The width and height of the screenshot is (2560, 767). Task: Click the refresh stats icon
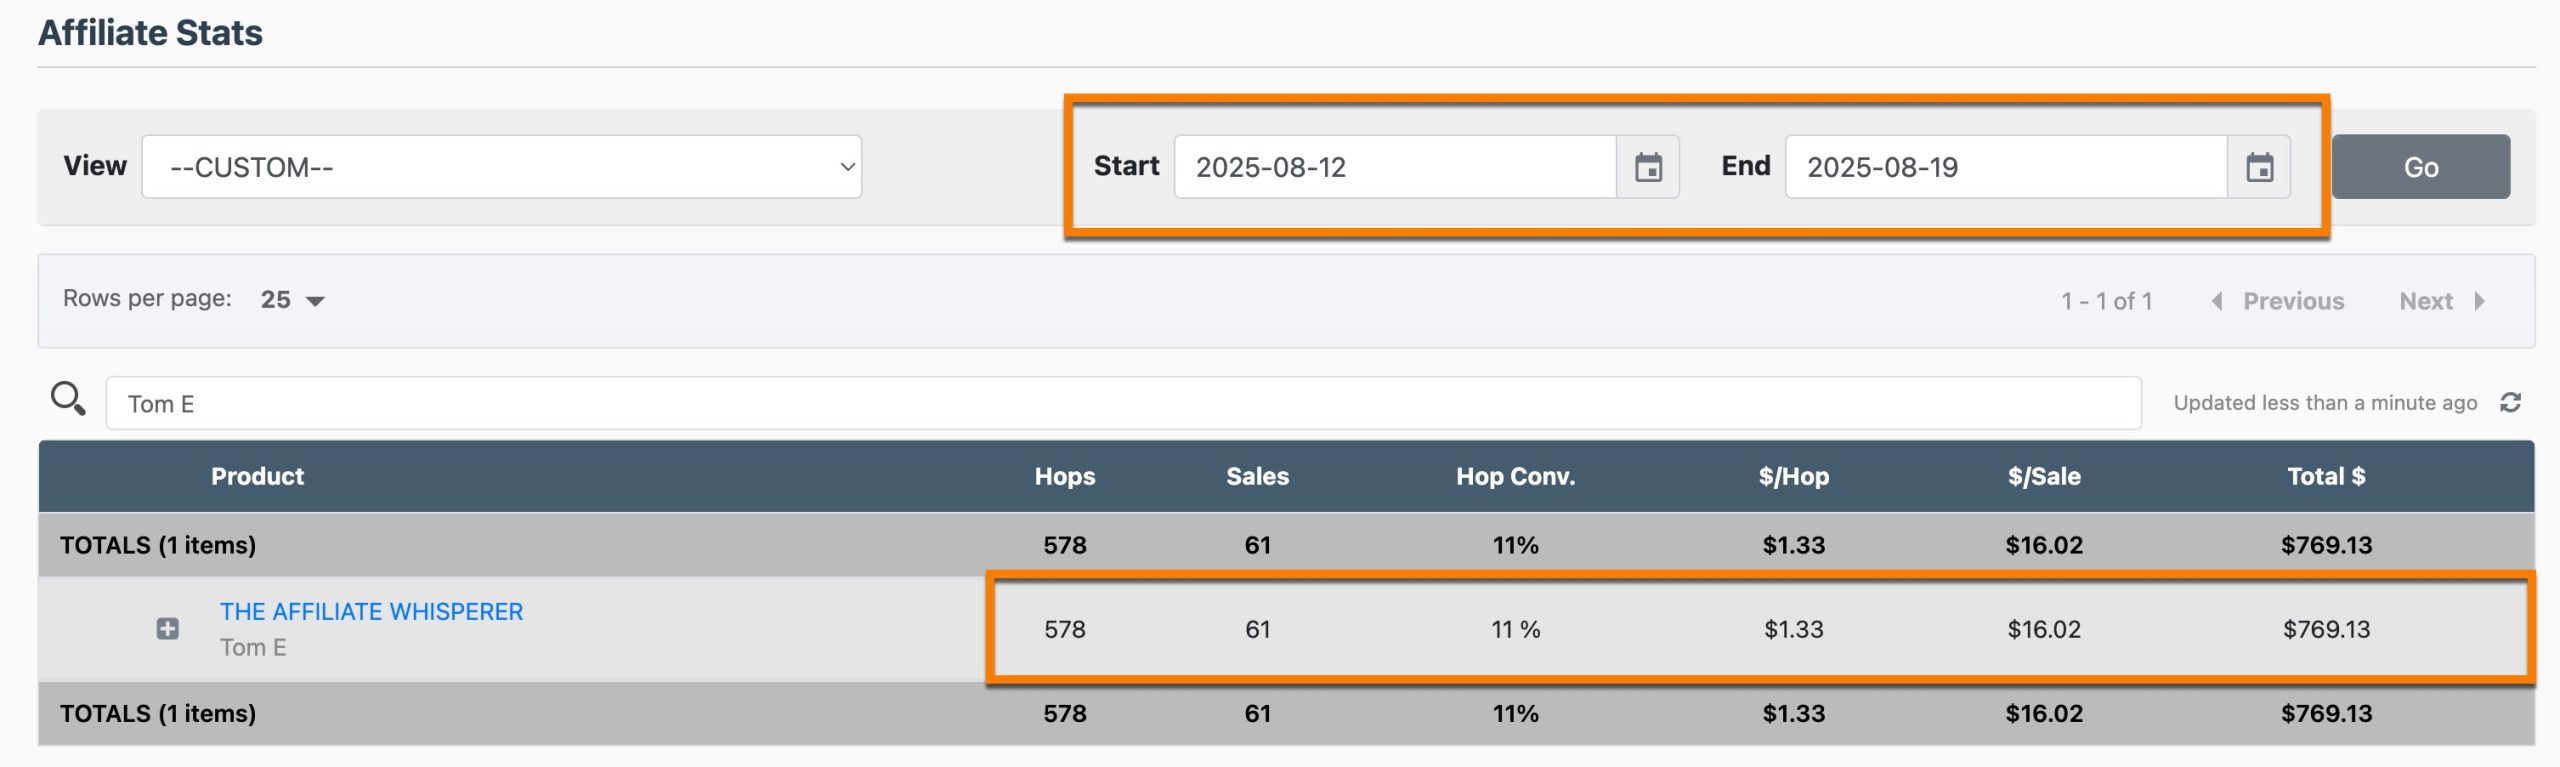tap(2510, 402)
